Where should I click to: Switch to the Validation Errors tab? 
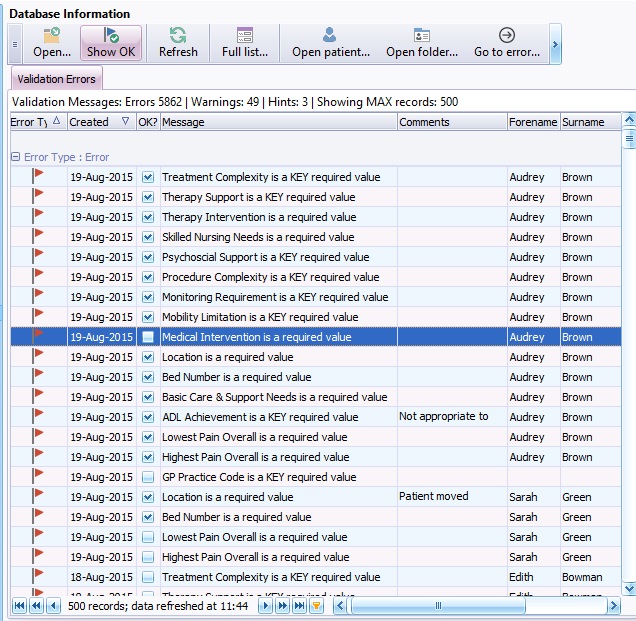pyautogui.click(x=56, y=79)
